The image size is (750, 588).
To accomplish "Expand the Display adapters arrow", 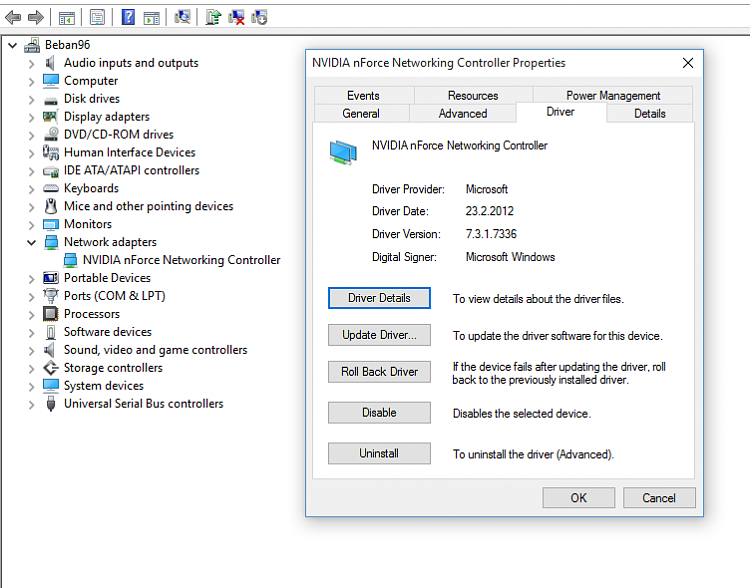I will 32,118.
